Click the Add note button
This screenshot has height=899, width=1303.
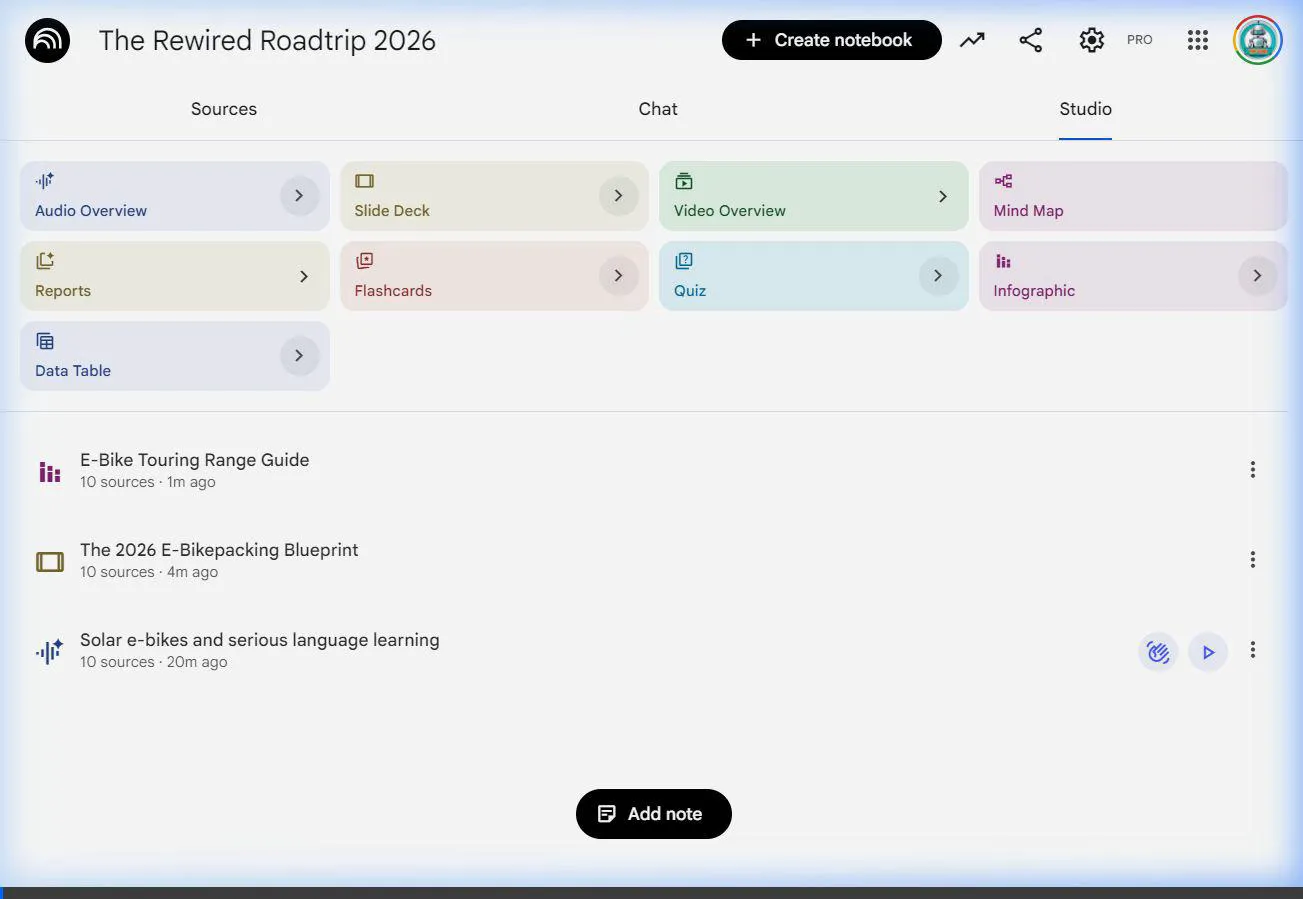pyautogui.click(x=654, y=814)
